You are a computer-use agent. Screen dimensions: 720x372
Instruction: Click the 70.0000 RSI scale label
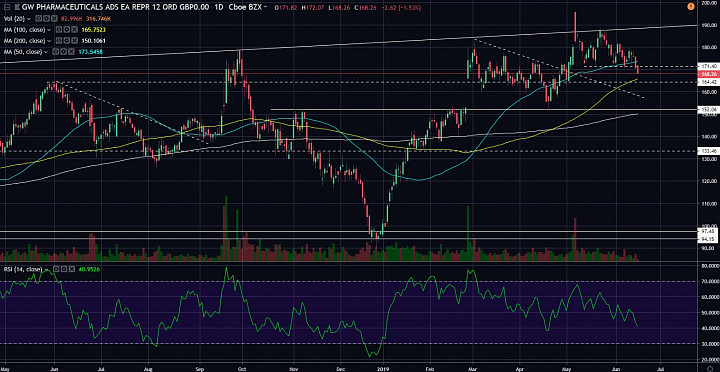709,282
